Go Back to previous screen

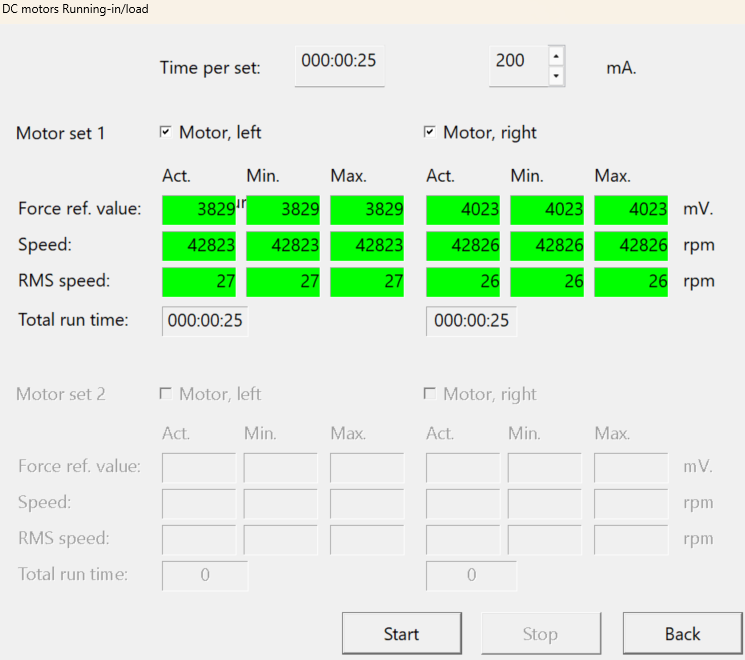[682, 633]
